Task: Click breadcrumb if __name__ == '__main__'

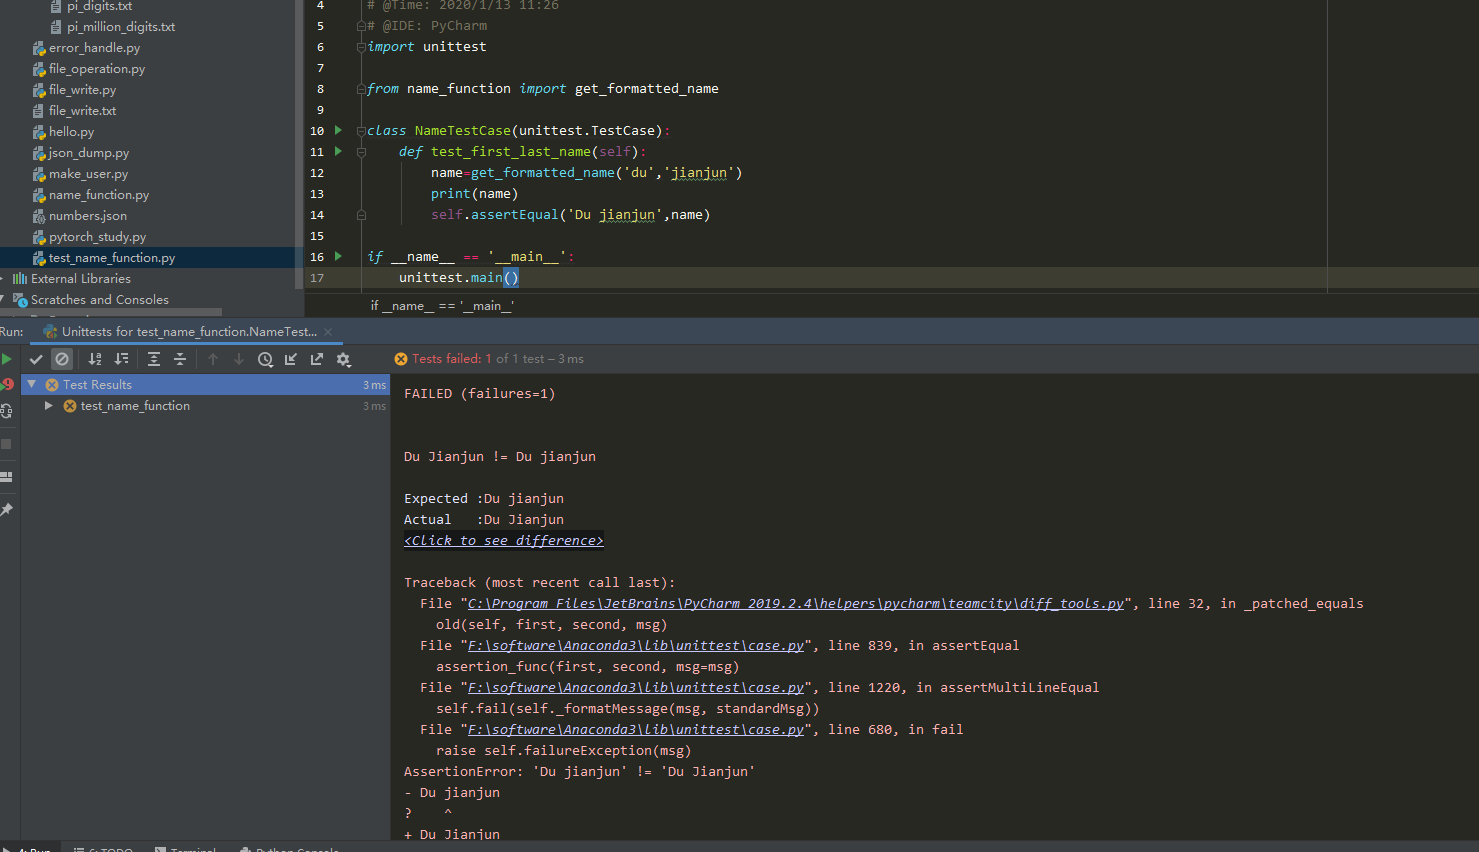Action: coord(443,306)
